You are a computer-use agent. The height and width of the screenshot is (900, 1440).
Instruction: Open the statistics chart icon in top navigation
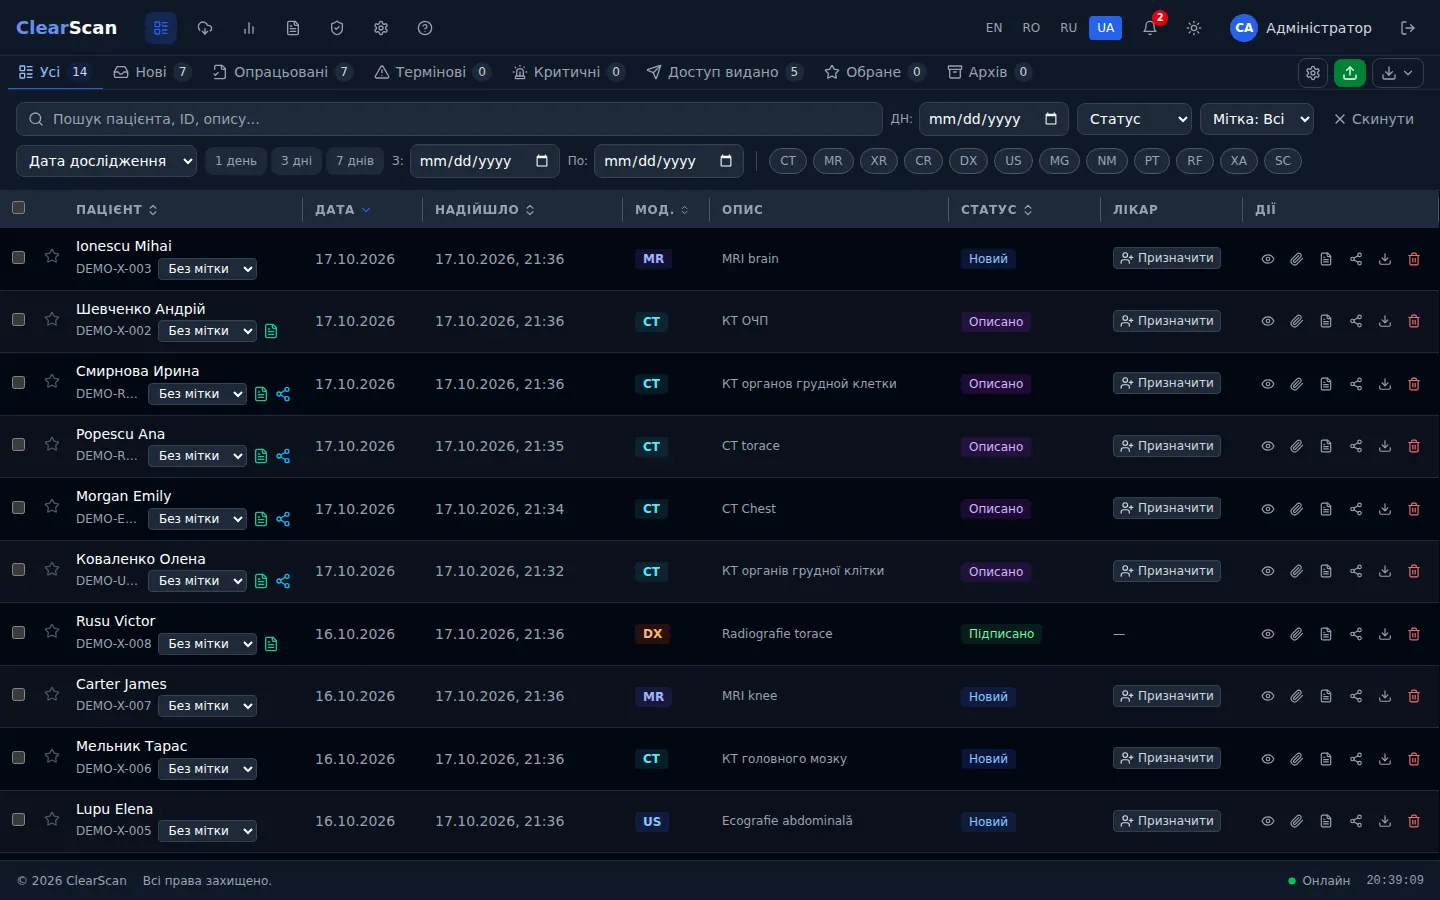[x=249, y=28]
